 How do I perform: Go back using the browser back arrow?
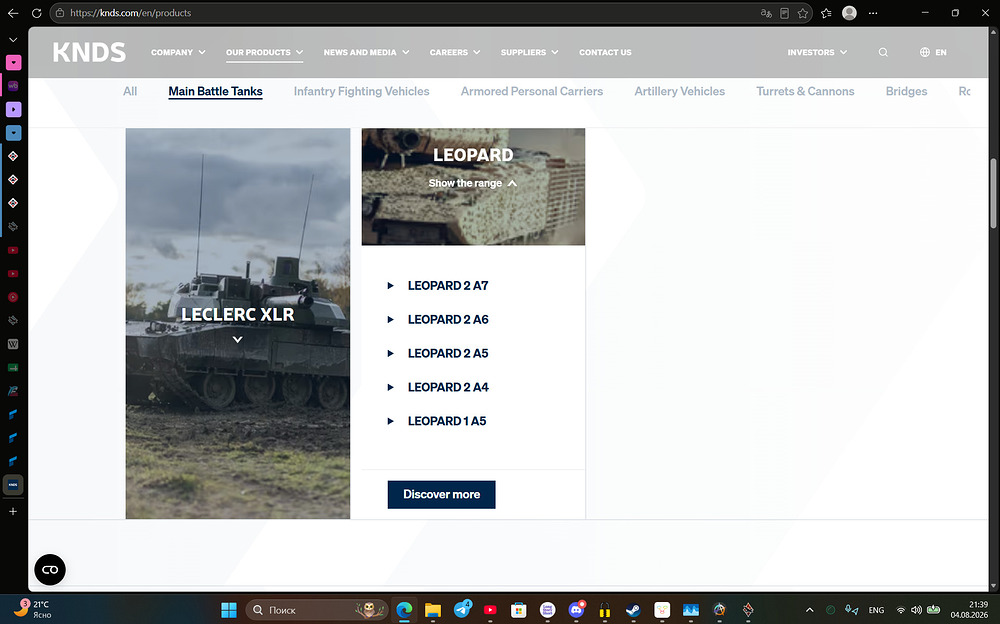[x=13, y=13]
